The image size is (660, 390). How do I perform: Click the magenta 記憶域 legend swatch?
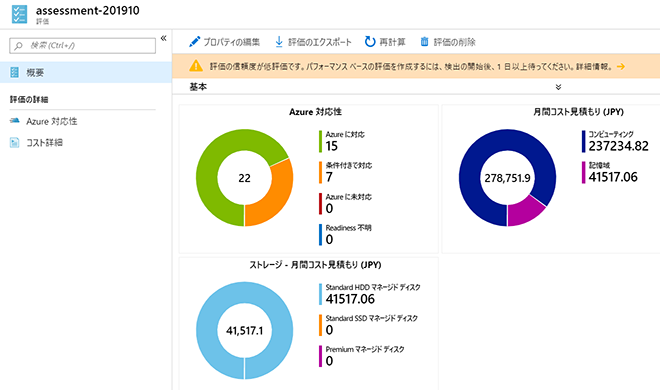tap(583, 172)
